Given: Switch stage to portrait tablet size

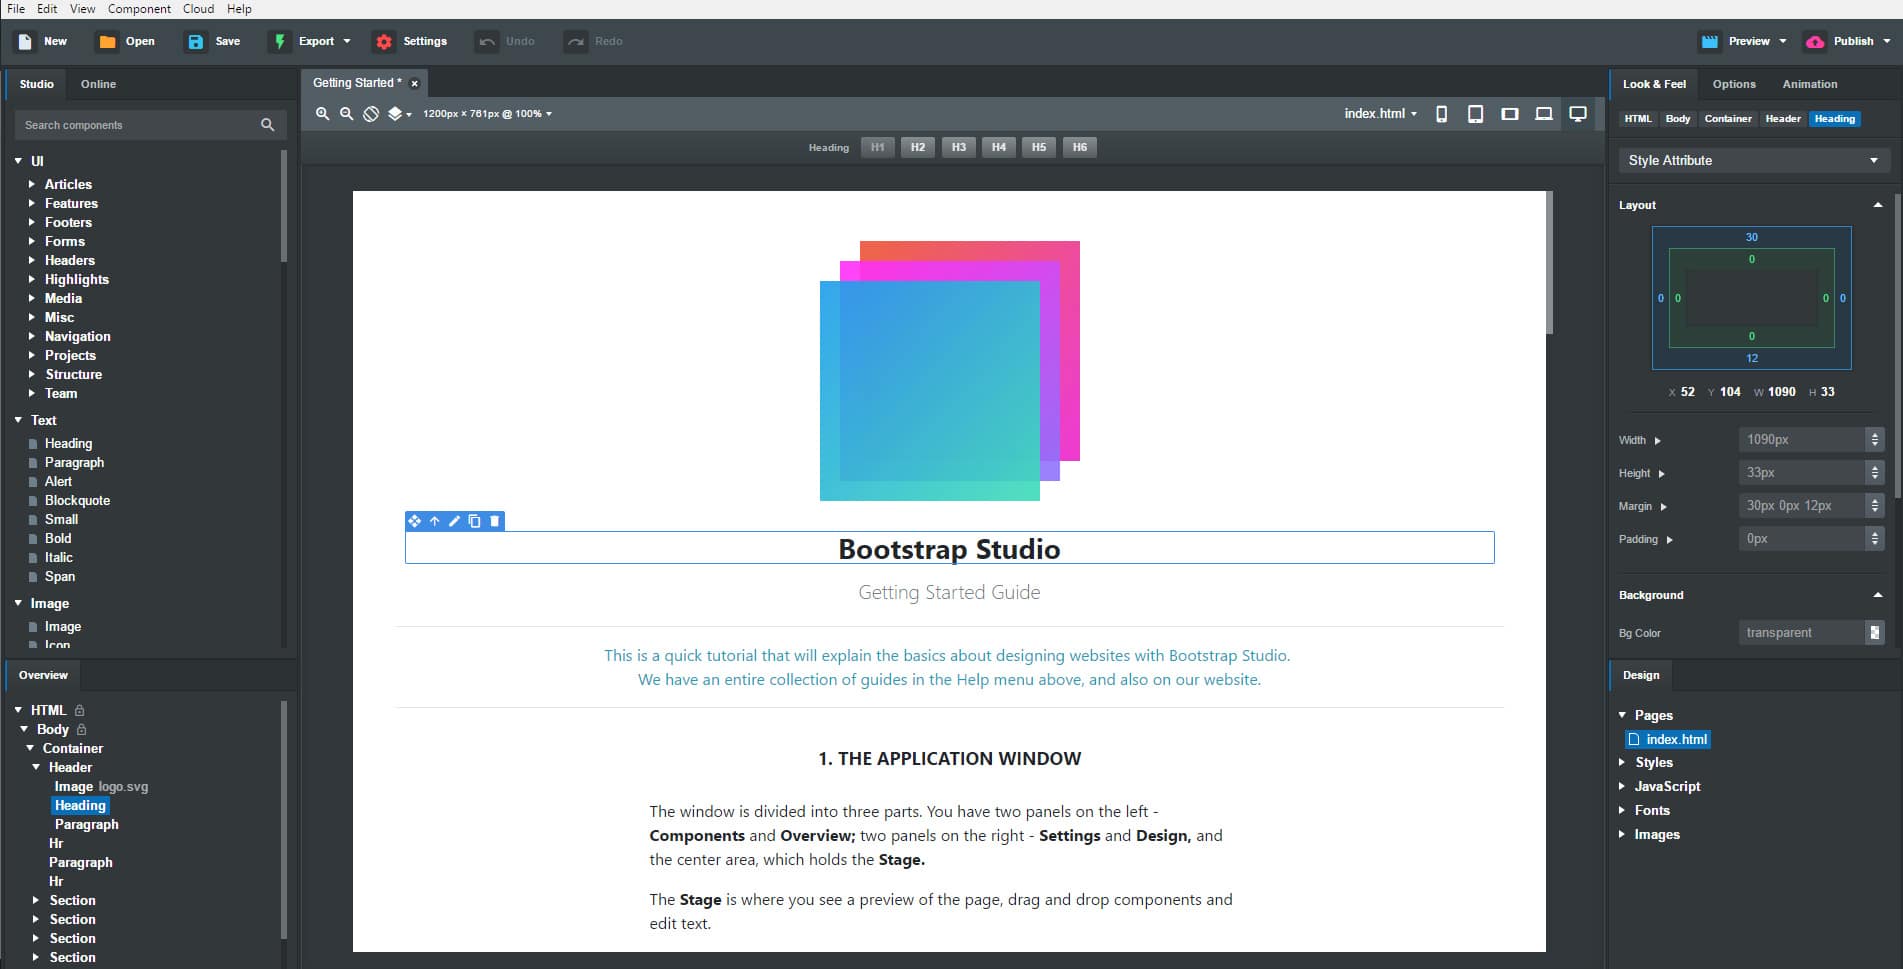Looking at the screenshot, I should 1475,114.
